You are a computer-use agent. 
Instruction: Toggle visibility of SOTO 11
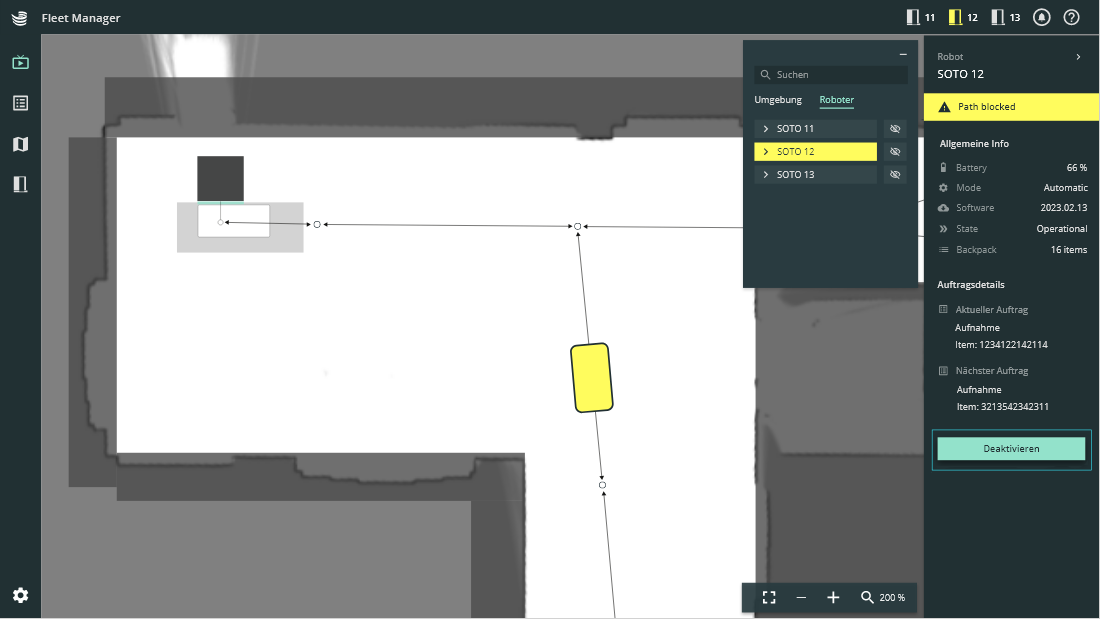(x=895, y=129)
